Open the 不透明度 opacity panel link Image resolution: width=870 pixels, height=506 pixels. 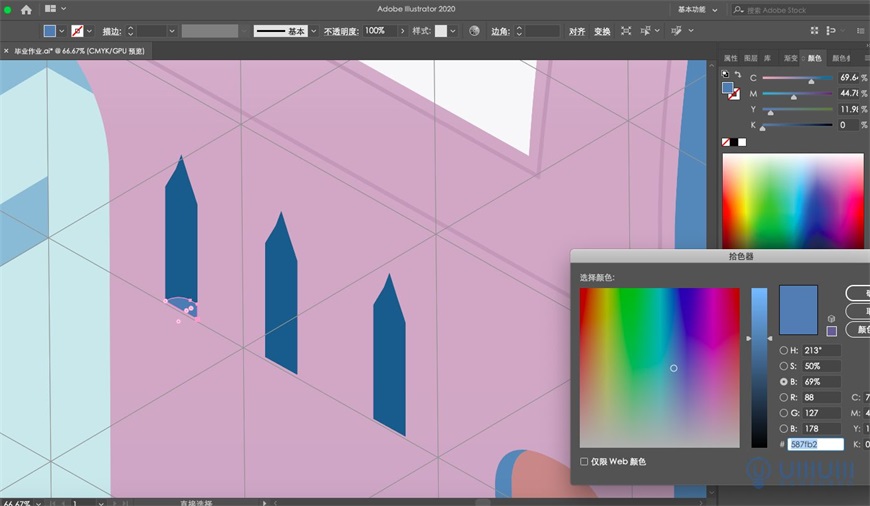pos(341,32)
